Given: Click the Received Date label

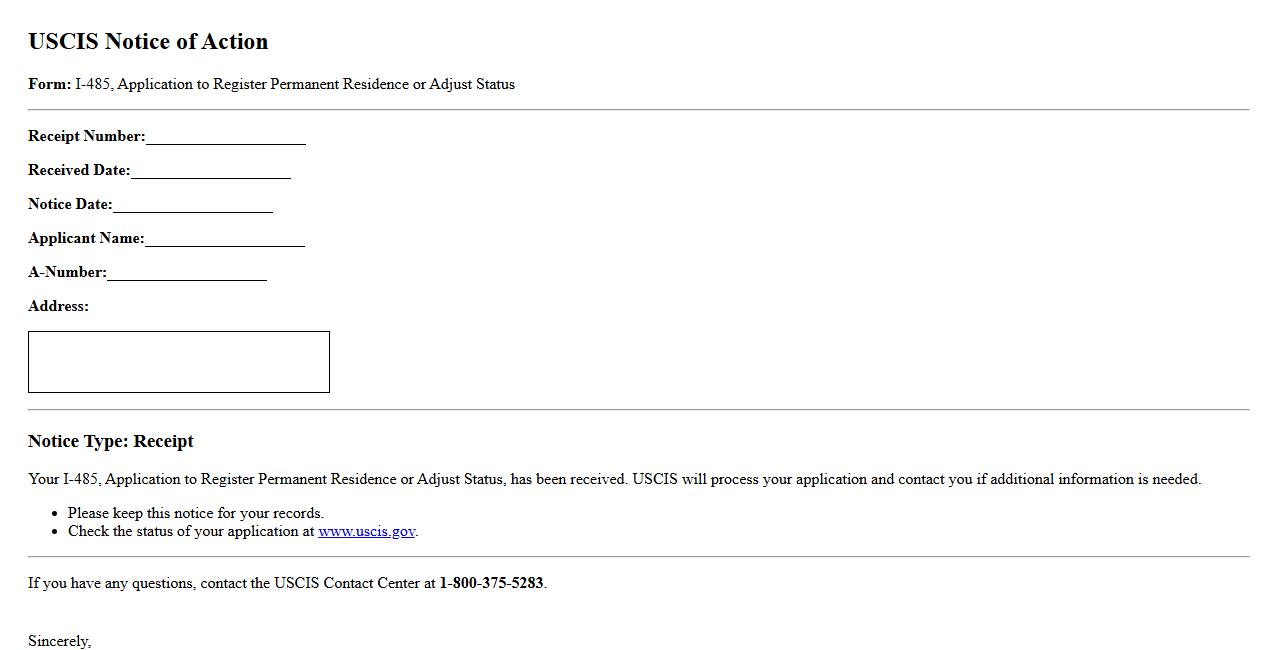Looking at the screenshot, I should pyautogui.click(x=79, y=170).
